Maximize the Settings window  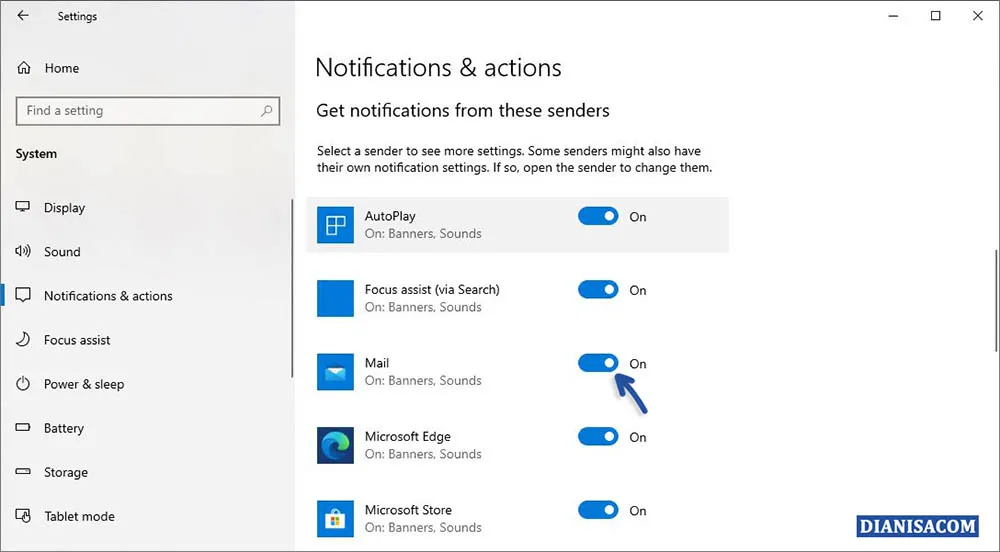click(936, 15)
